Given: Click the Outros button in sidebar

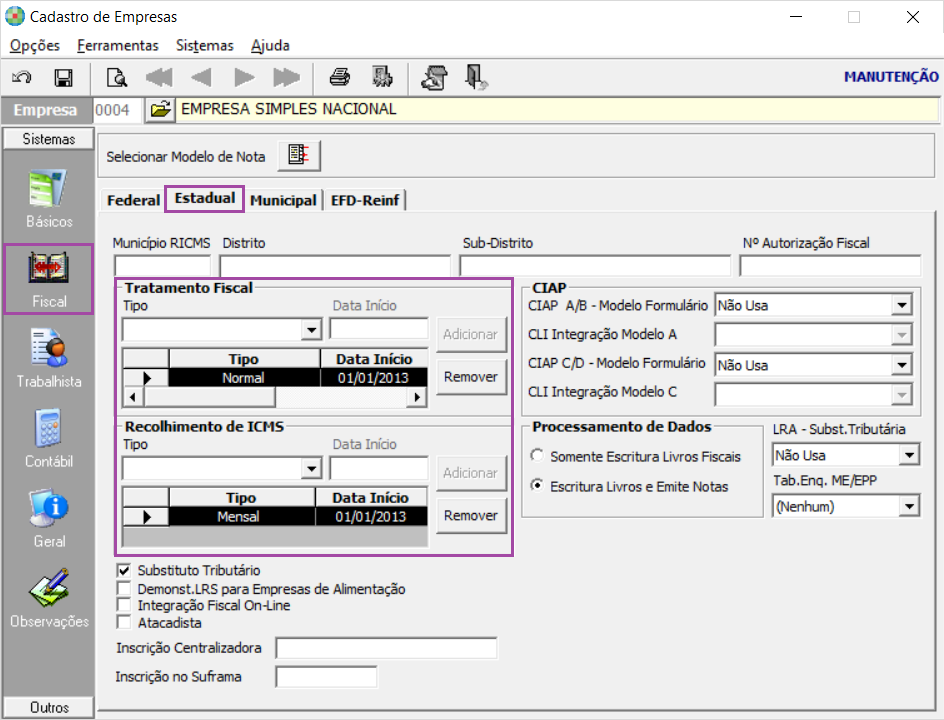Looking at the screenshot, I should pyautogui.click(x=49, y=707).
